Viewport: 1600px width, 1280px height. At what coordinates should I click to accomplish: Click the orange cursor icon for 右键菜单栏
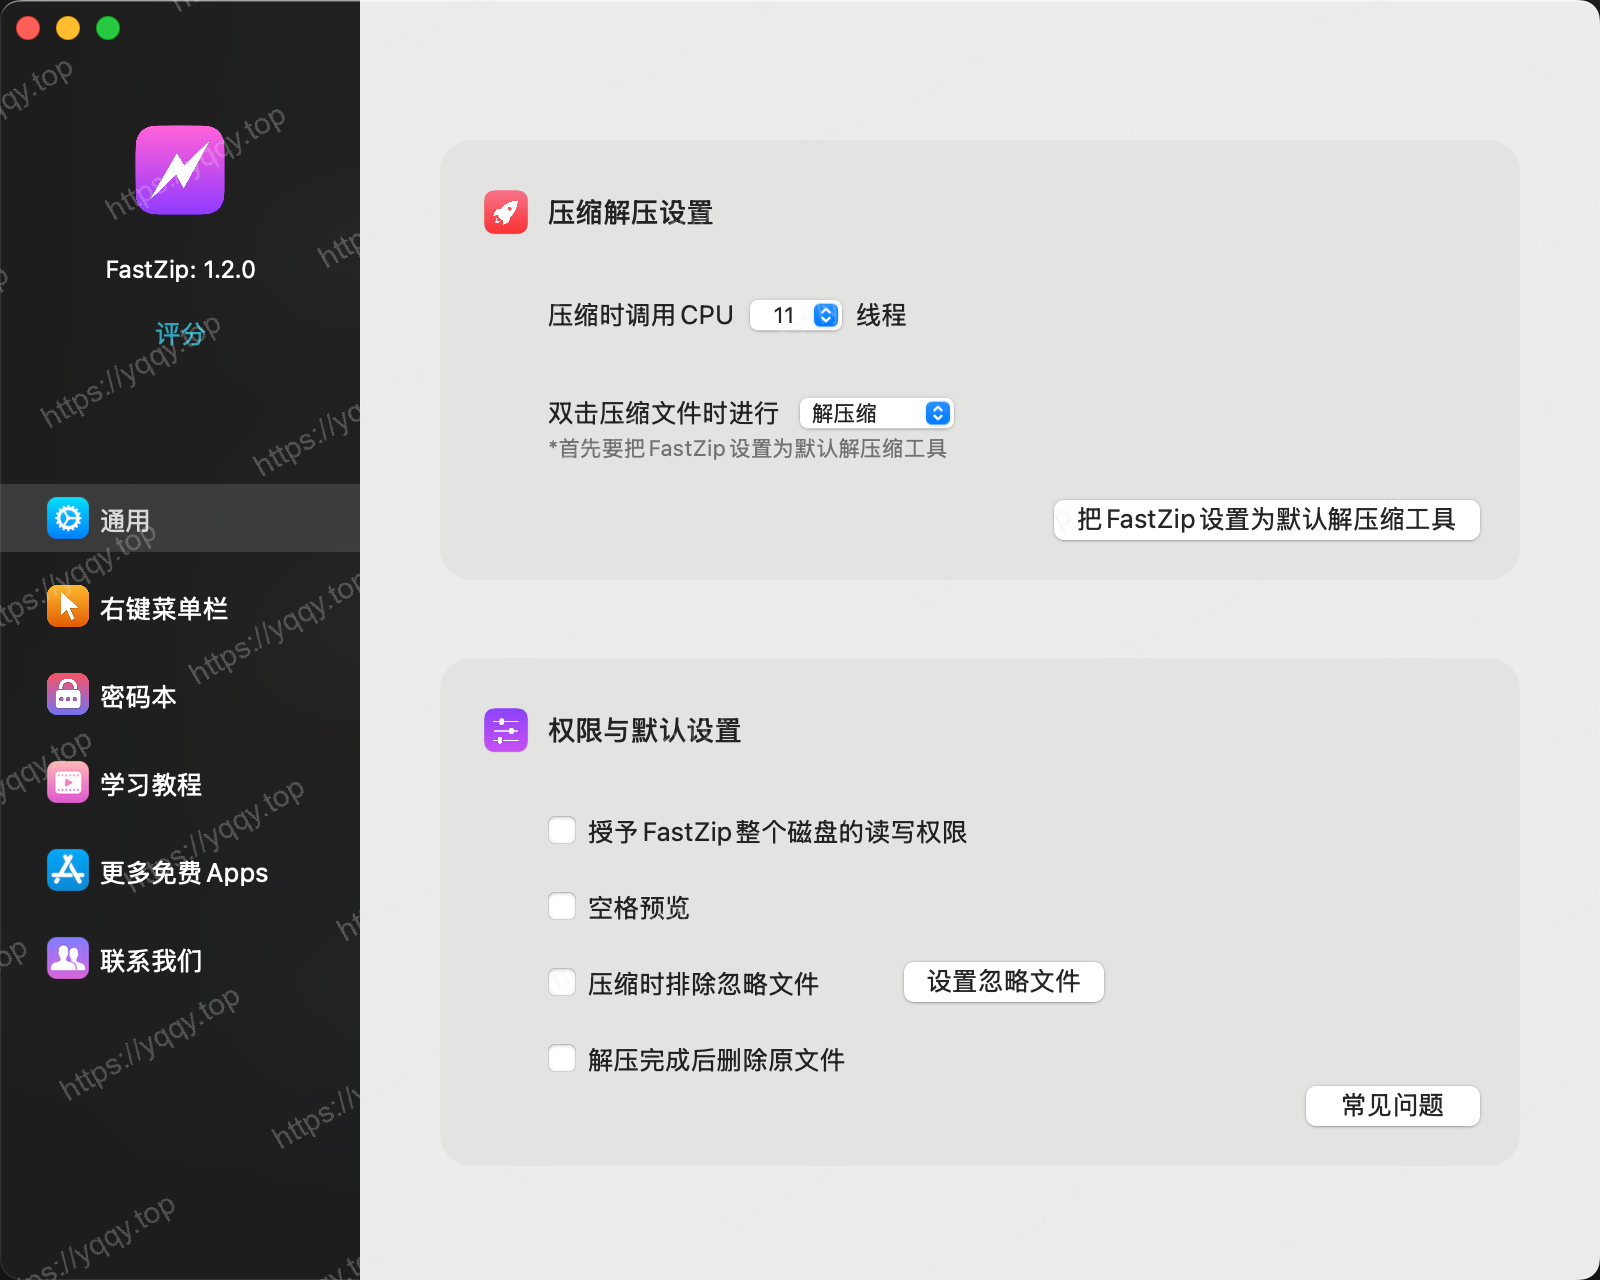[x=68, y=607]
